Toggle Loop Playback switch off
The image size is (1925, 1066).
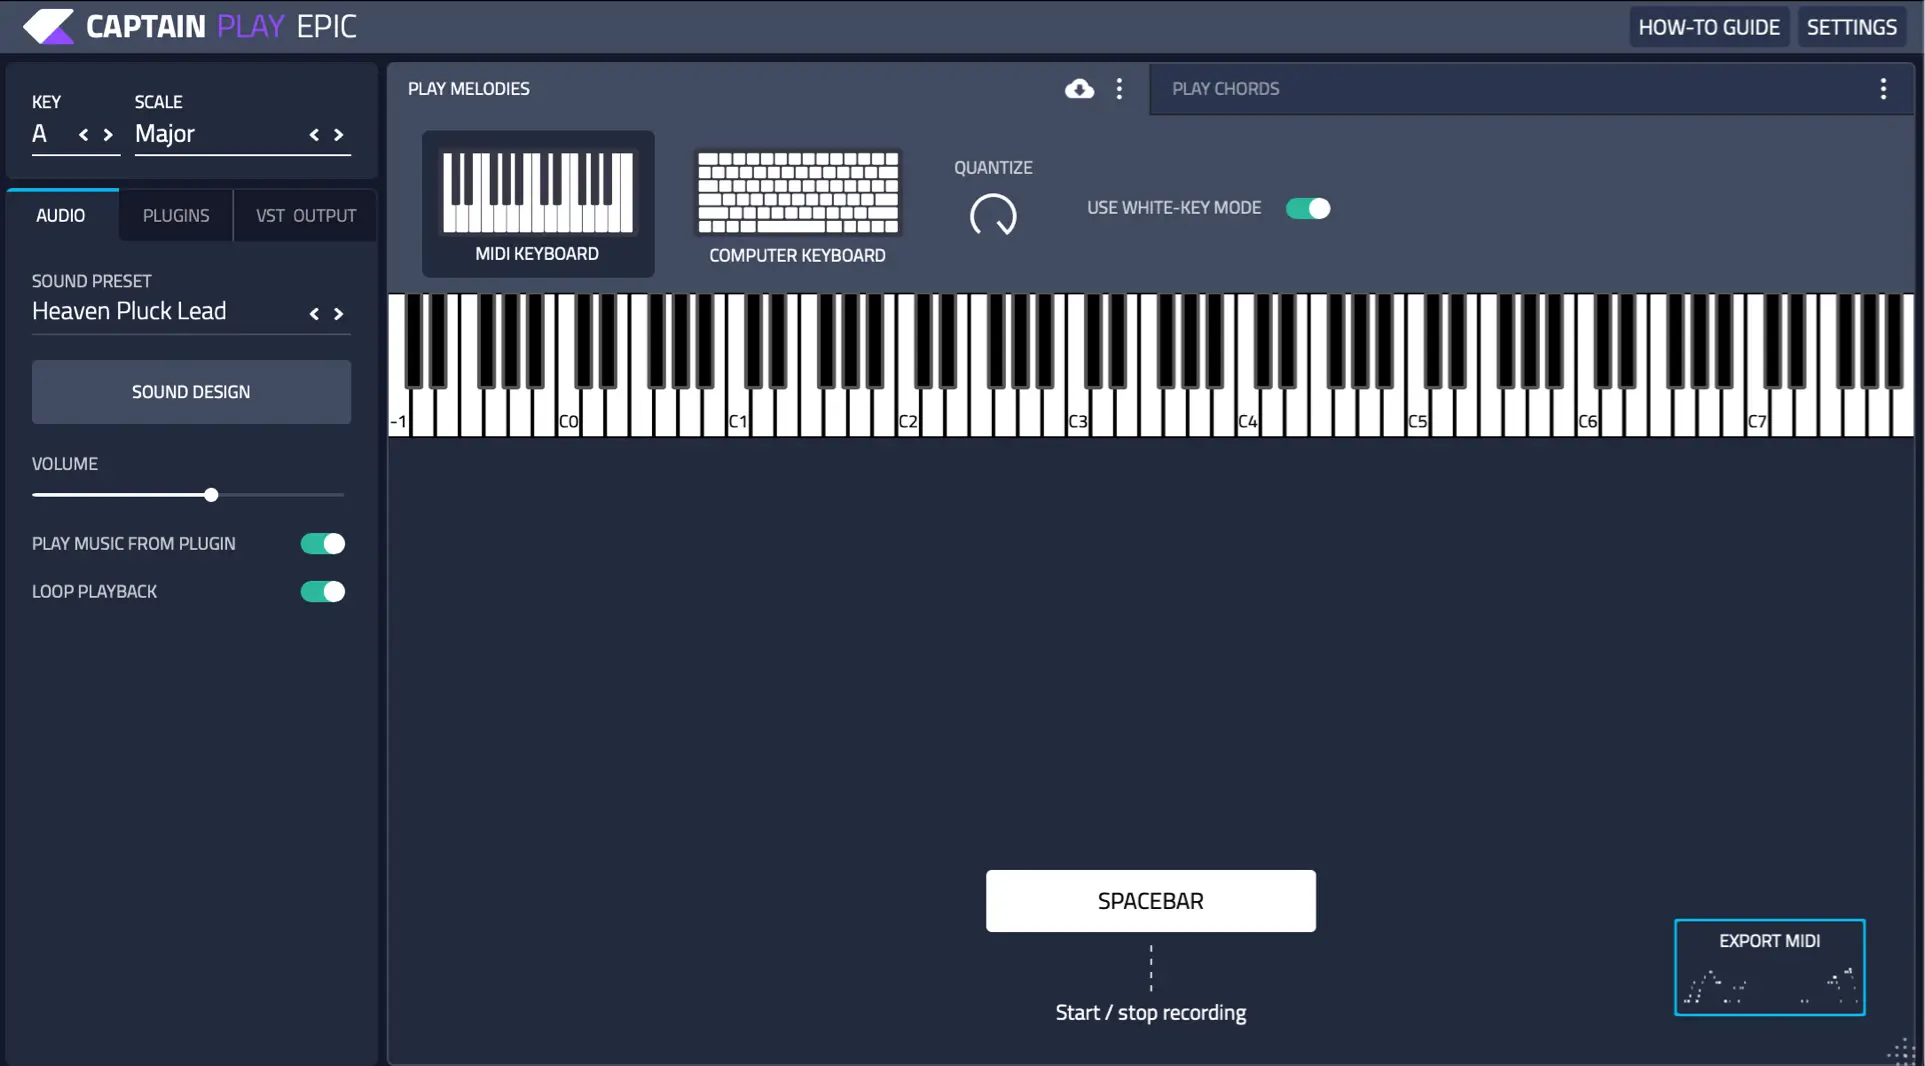tap(323, 592)
